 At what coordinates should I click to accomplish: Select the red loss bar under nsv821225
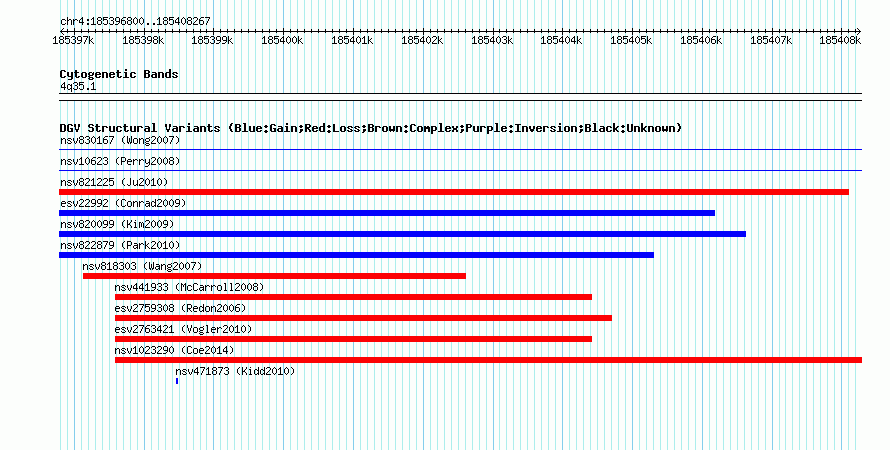coord(454,192)
